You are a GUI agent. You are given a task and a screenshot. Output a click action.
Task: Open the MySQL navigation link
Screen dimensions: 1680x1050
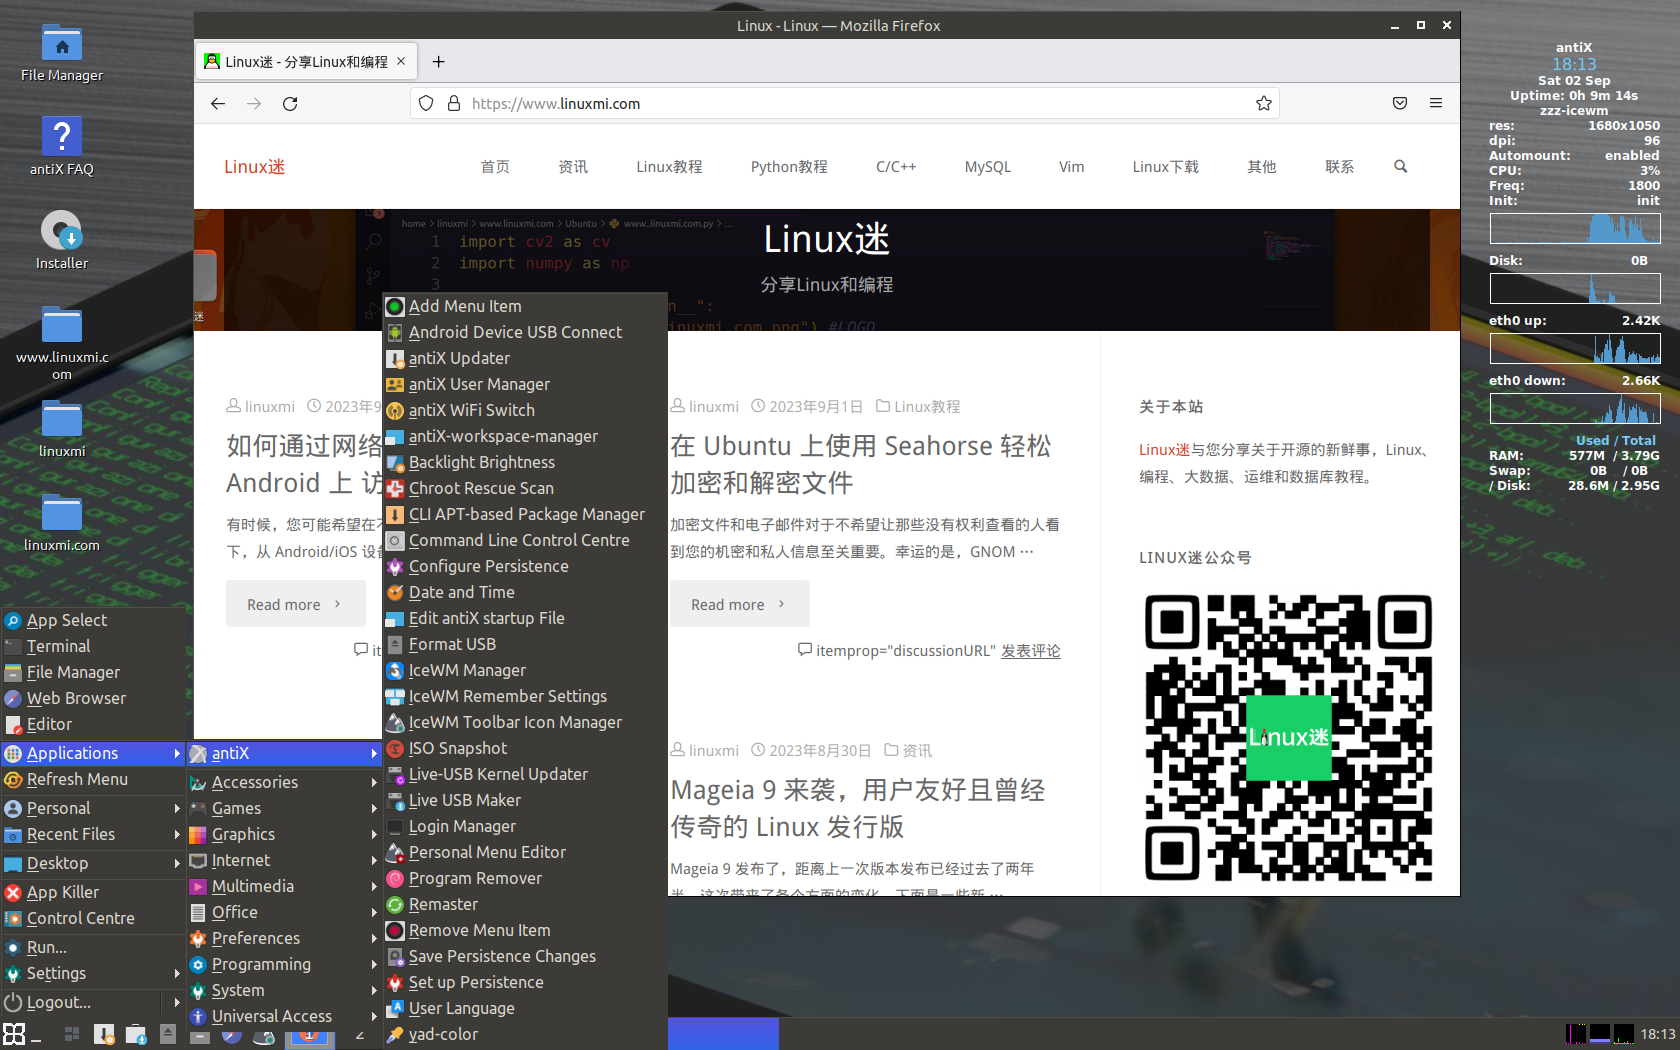(988, 167)
